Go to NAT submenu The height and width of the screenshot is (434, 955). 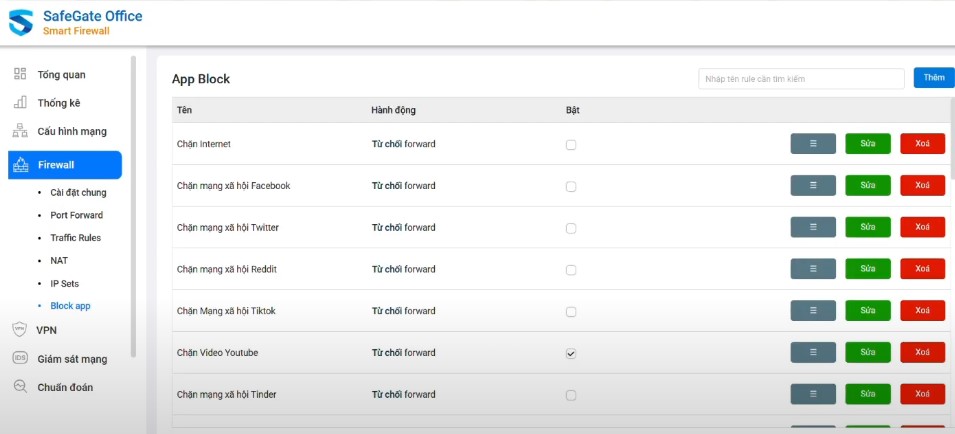(x=59, y=261)
